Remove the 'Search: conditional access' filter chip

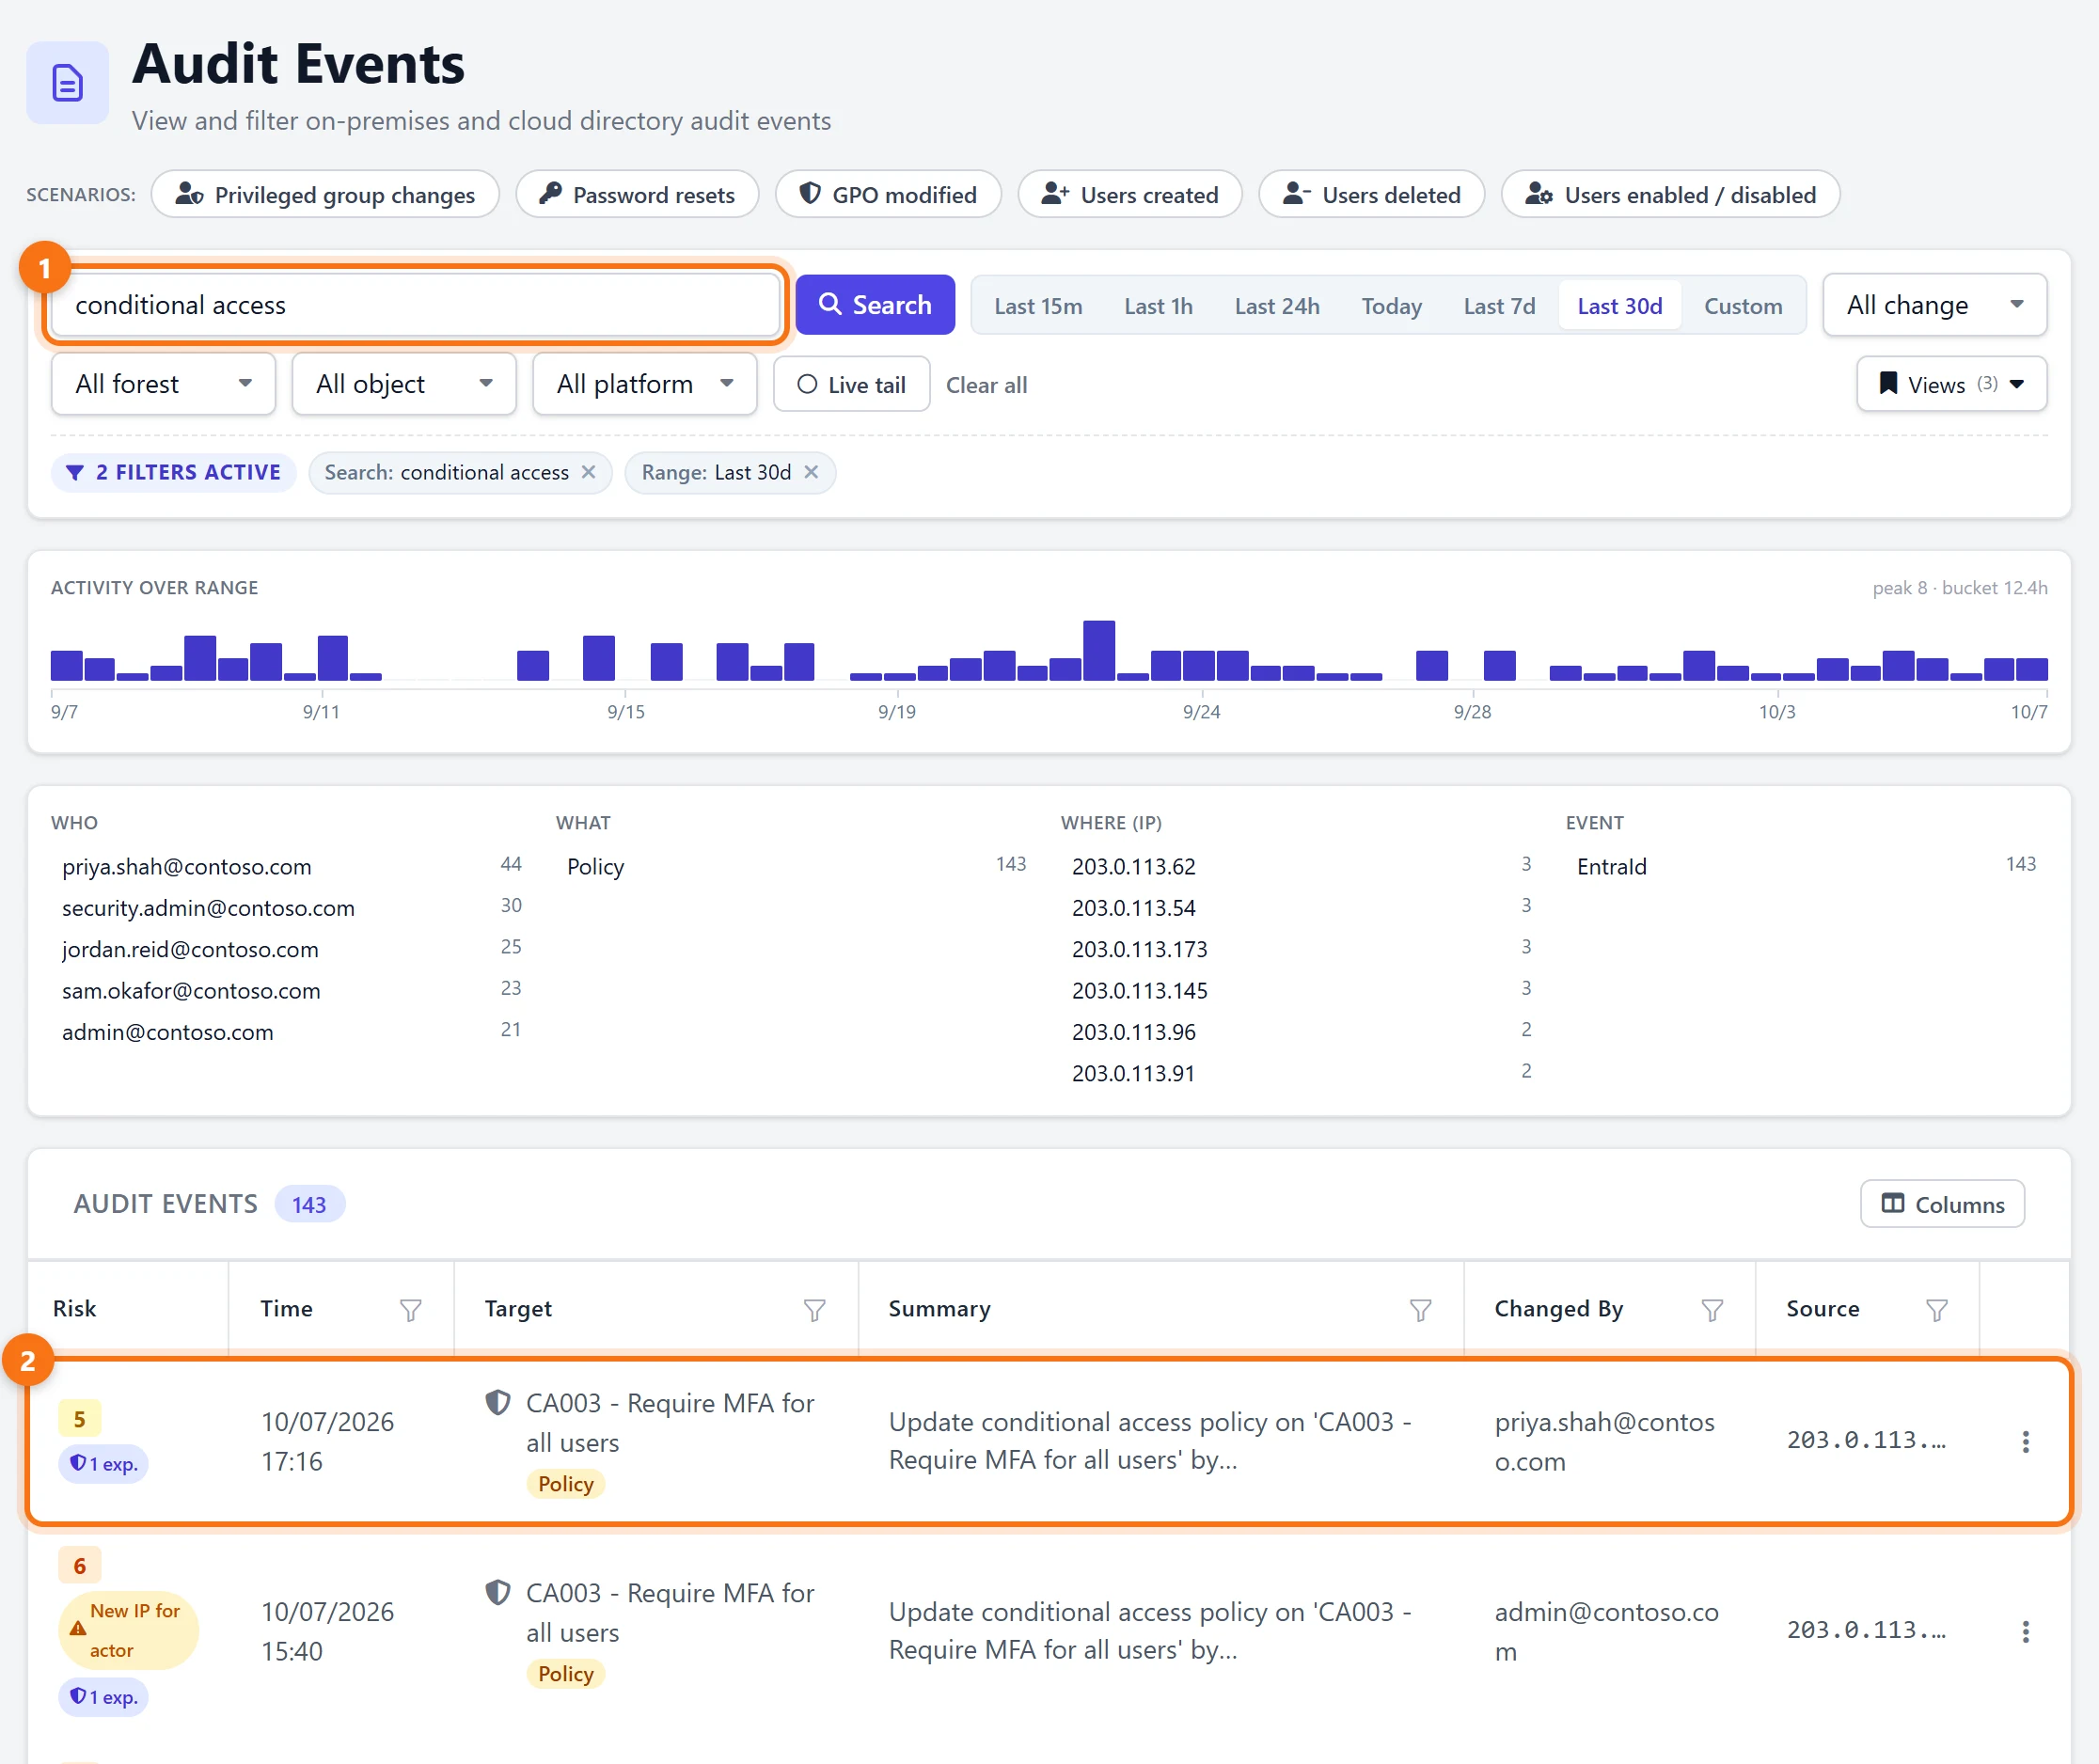click(x=589, y=472)
